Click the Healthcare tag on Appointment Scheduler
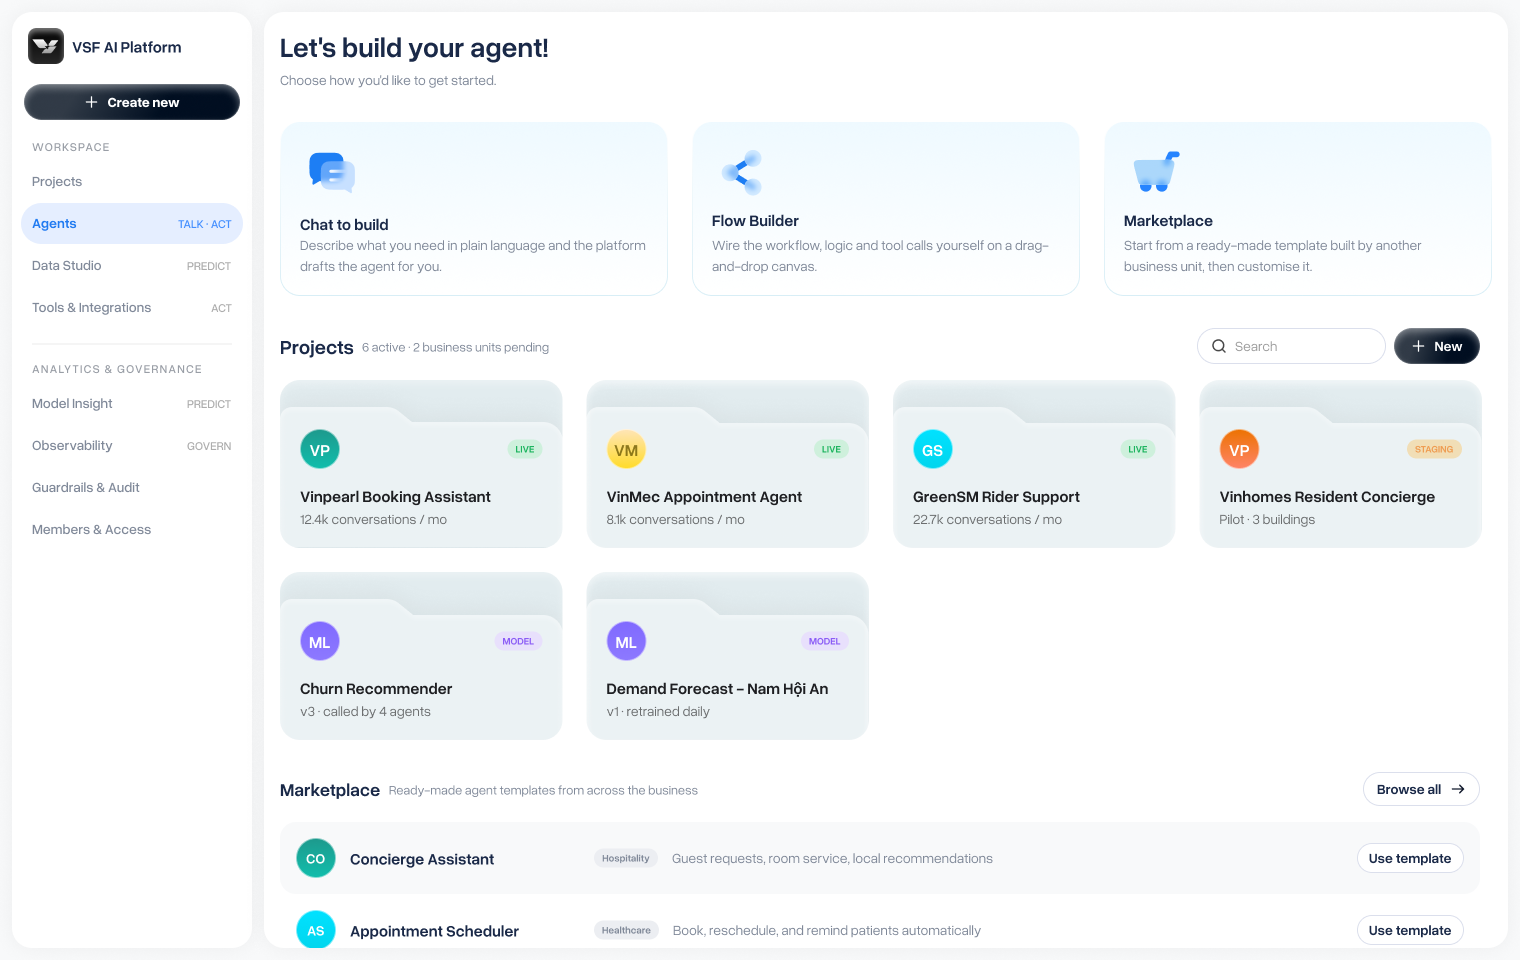This screenshot has width=1520, height=960. pyautogui.click(x=626, y=930)
